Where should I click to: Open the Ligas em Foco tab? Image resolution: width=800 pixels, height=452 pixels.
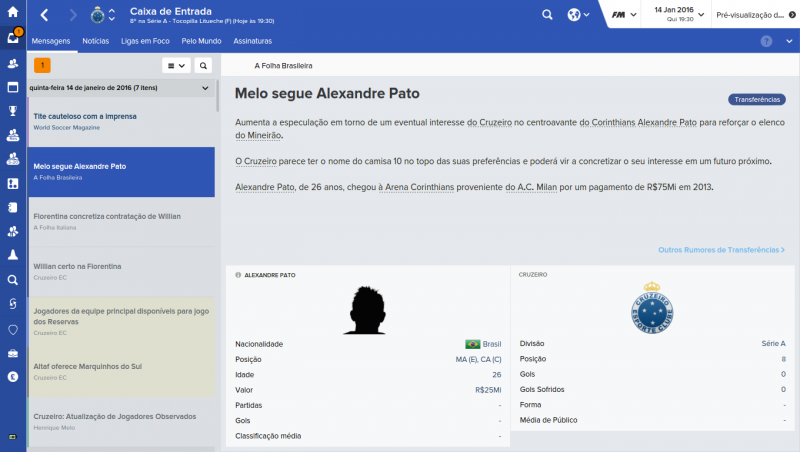(x=147, y=41)
